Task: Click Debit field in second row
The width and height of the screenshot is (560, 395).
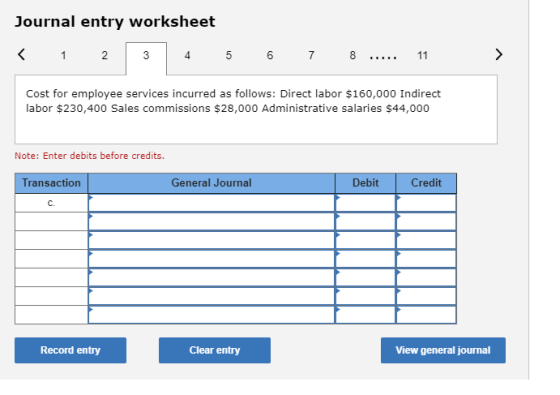Action: pyautogui.click(x=365, y=221)
